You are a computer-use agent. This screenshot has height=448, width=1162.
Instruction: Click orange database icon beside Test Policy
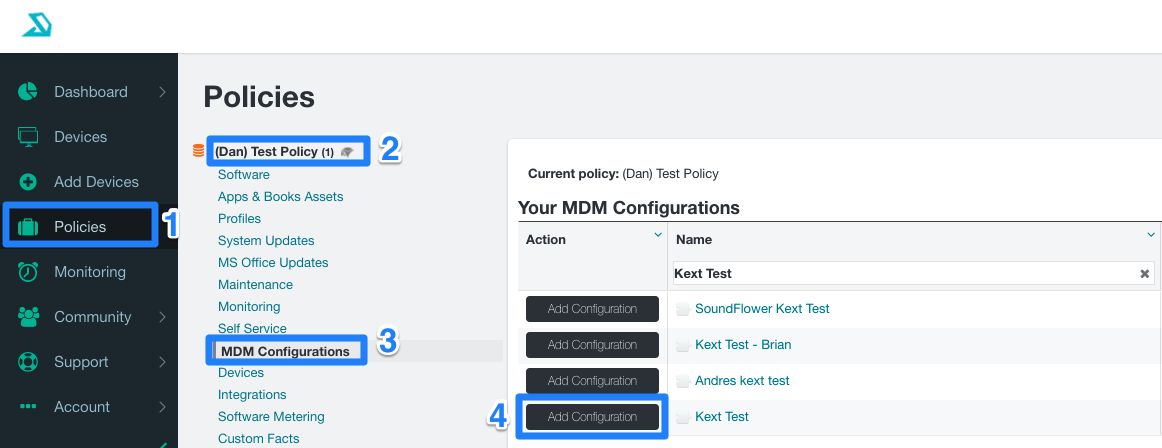[198, 151]
